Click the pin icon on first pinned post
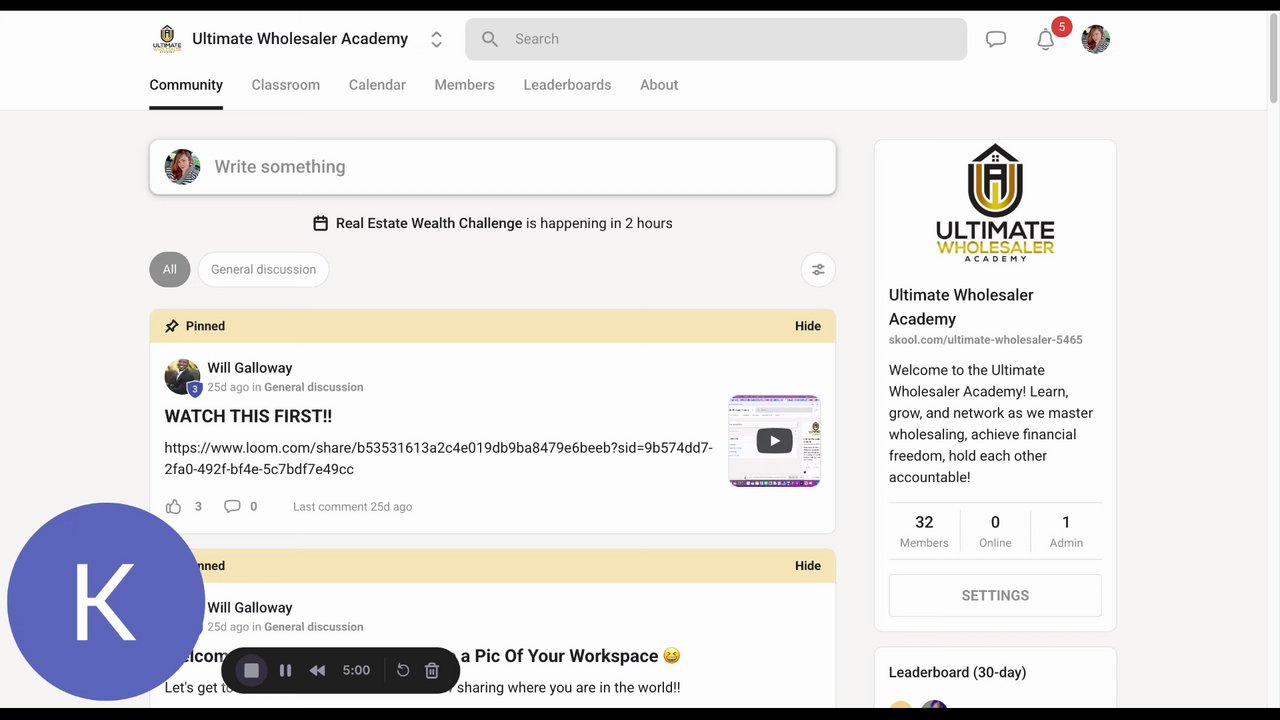 (172, 326)
